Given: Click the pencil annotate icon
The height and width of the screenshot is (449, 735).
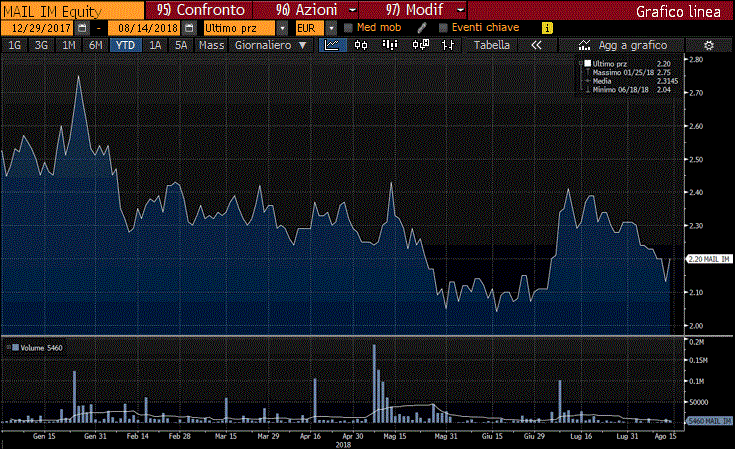Looking at the screenshot, I should [422, 28].
